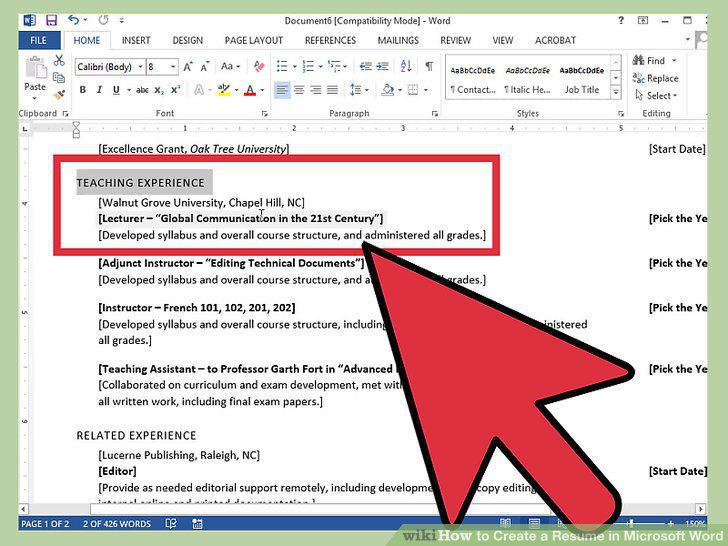Click Align Right icon

316,90
